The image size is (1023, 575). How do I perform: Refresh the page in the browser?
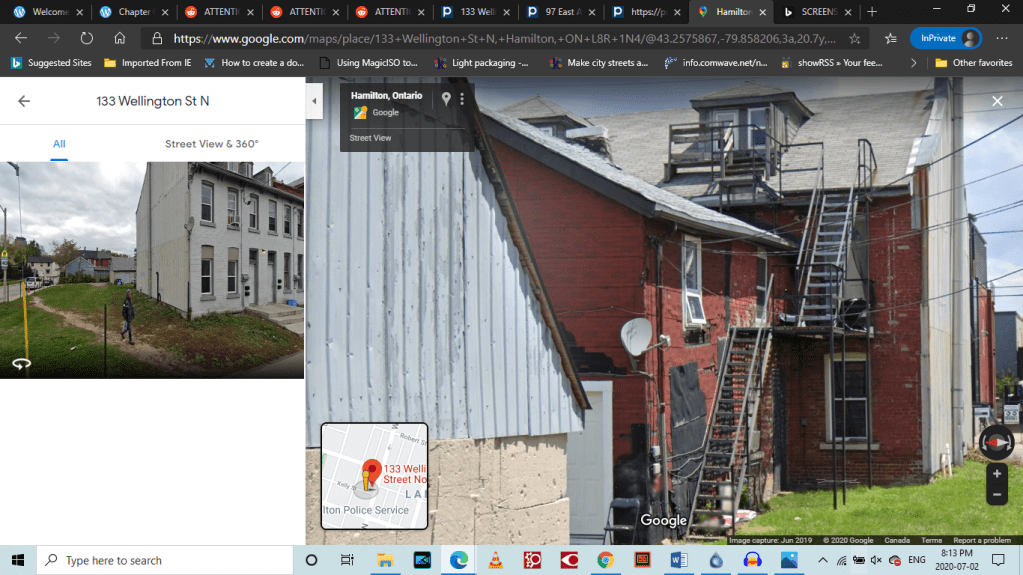pos(86,38)
